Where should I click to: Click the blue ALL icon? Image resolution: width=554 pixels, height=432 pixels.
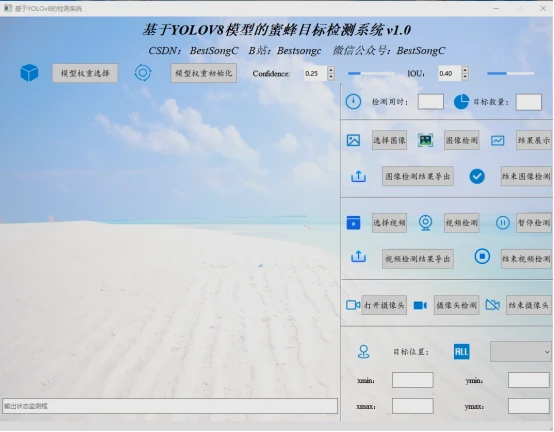pos(461,351)
